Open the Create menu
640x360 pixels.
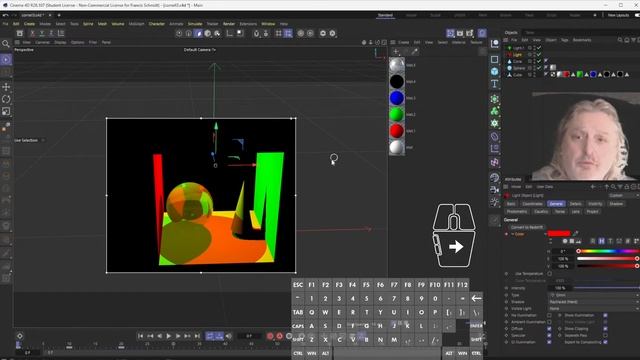point(29,24)
